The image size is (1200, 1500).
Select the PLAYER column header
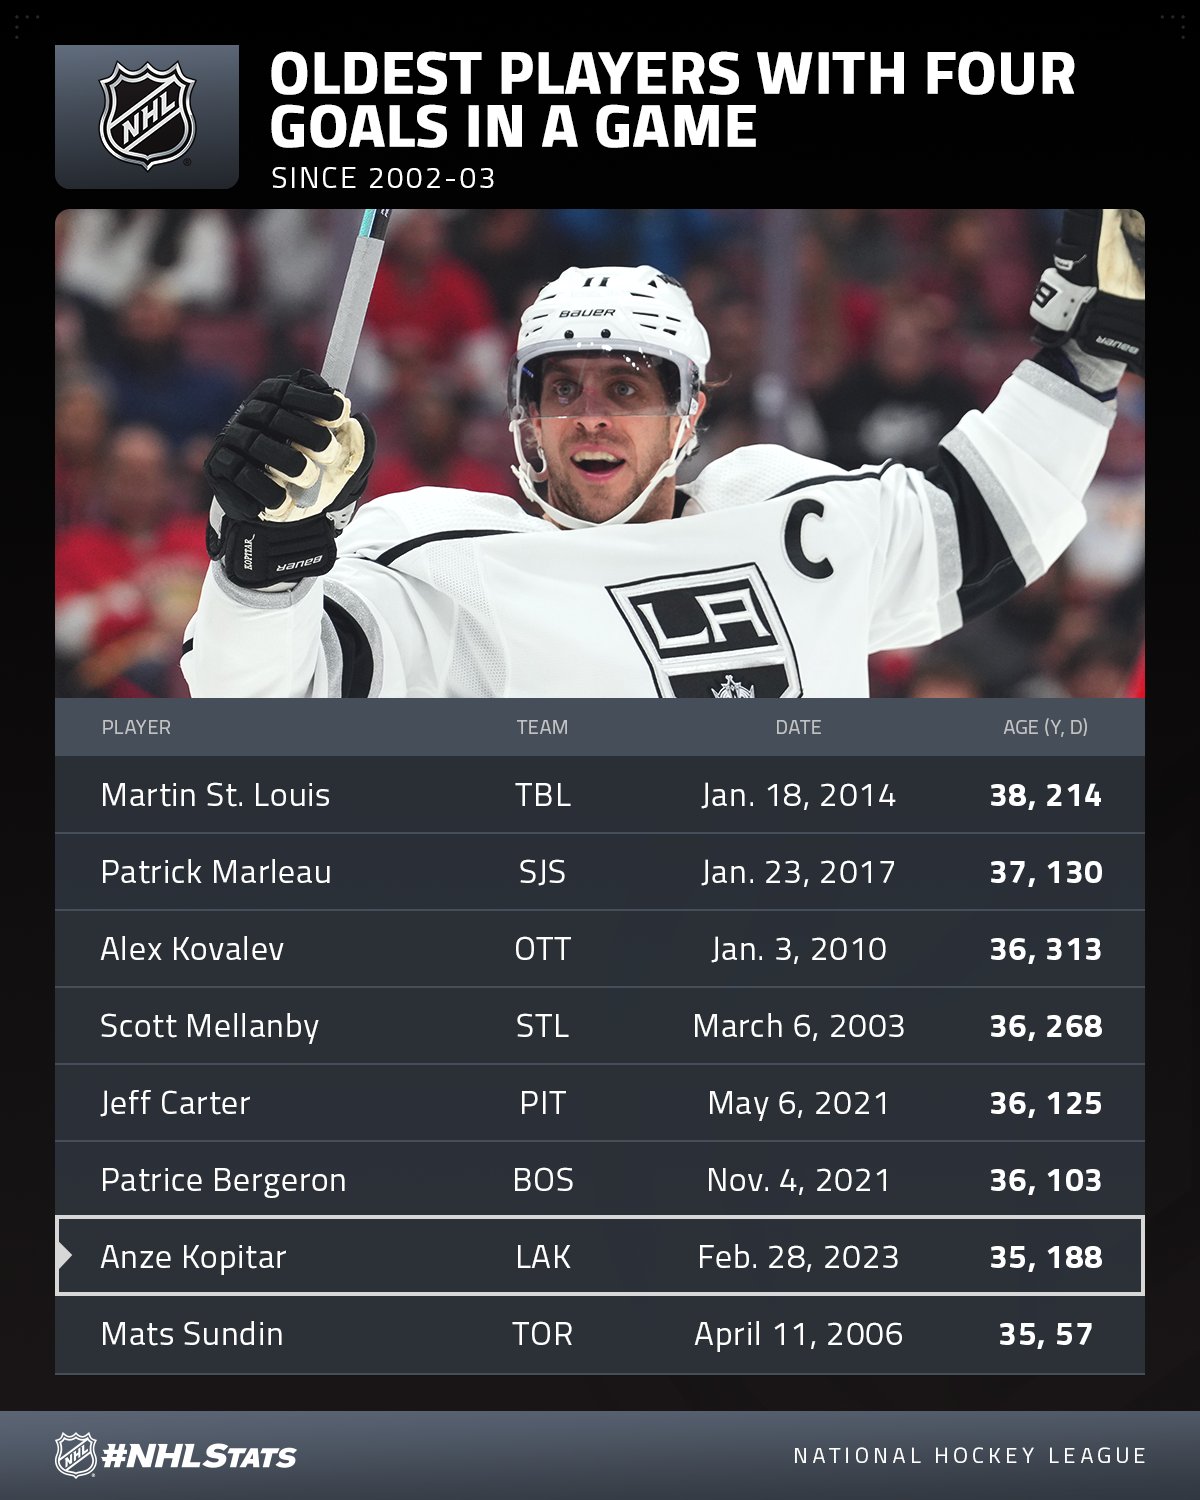click(x=136, y=727)
